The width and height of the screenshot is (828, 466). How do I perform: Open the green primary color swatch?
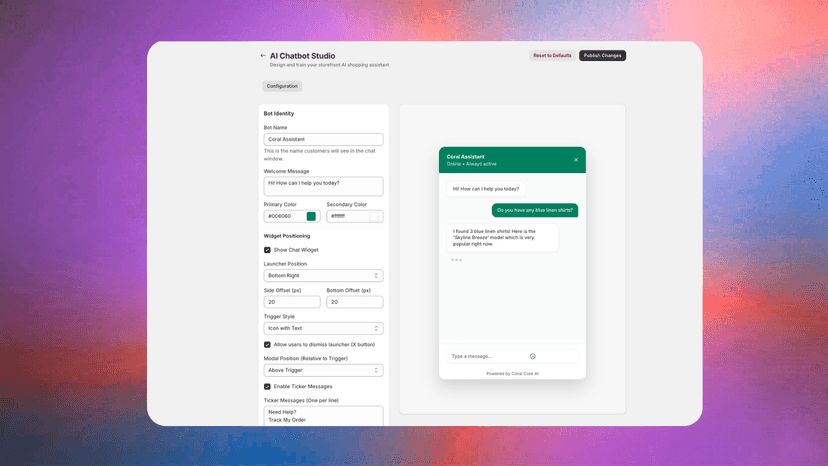(x=311, y=216)
